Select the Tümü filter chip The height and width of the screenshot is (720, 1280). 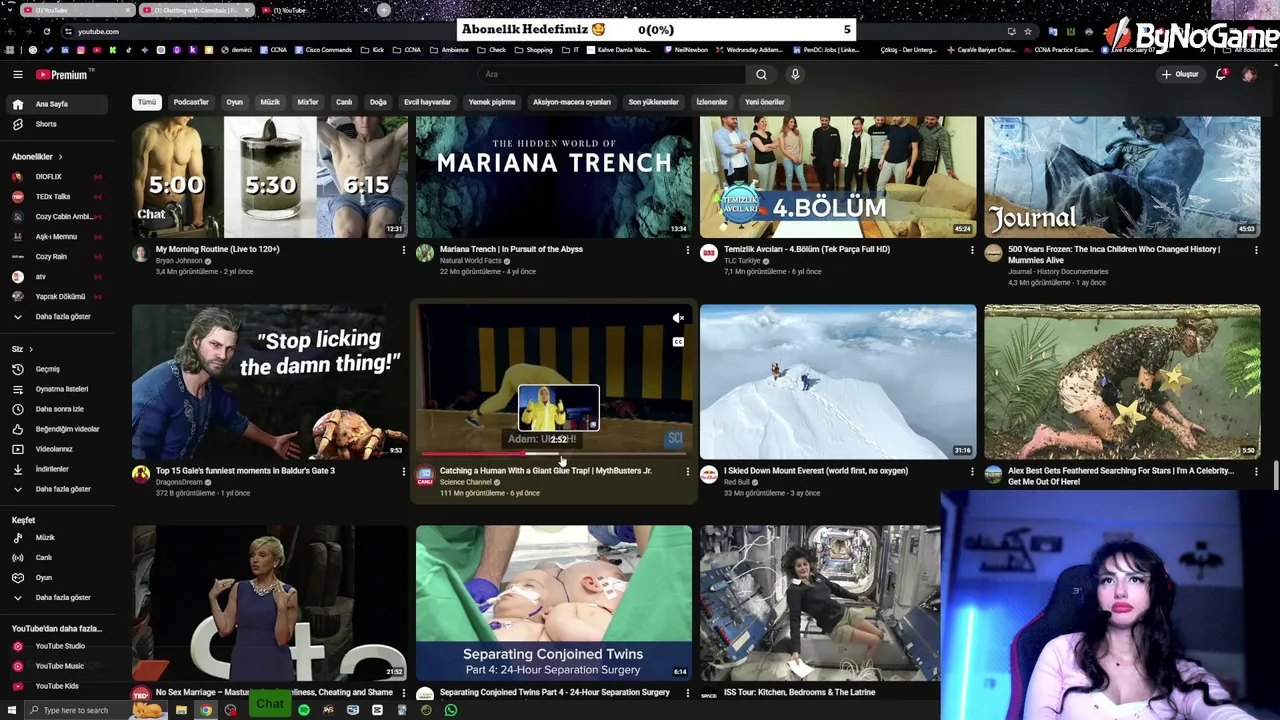[x=147, y=102]
